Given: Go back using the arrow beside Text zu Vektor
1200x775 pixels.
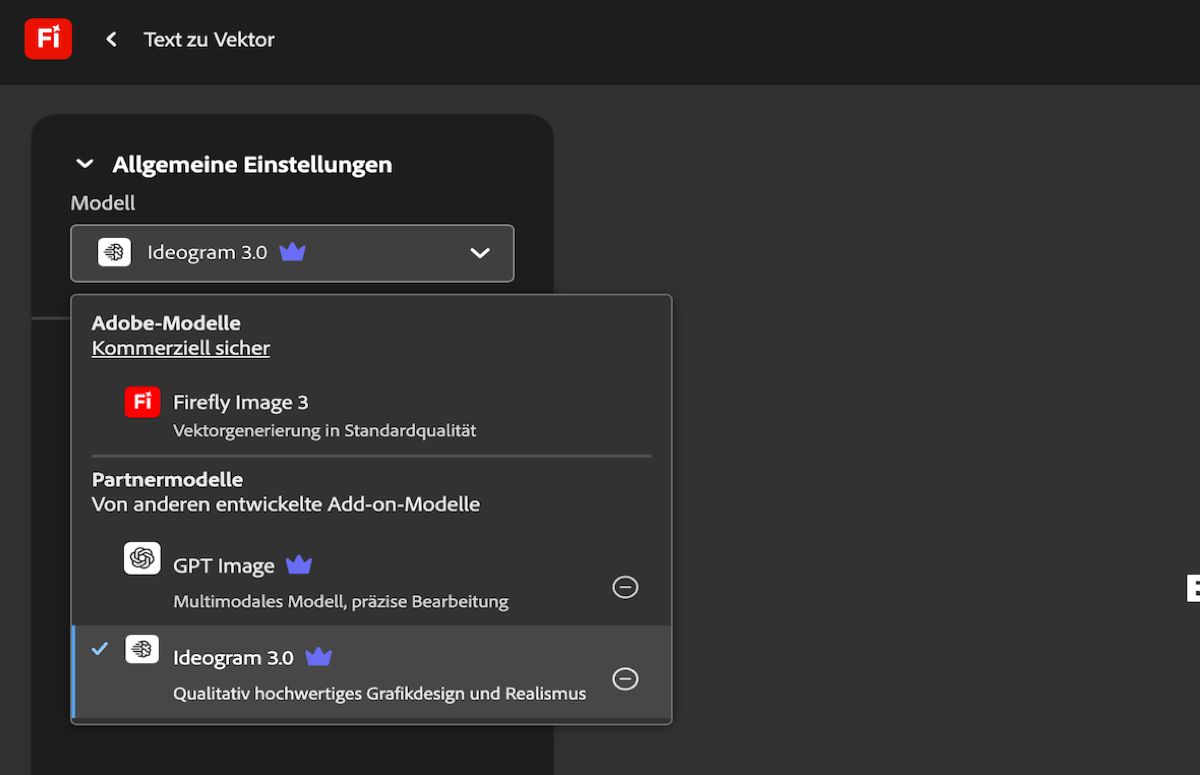Looking at the screenshot, I should 111,39.
